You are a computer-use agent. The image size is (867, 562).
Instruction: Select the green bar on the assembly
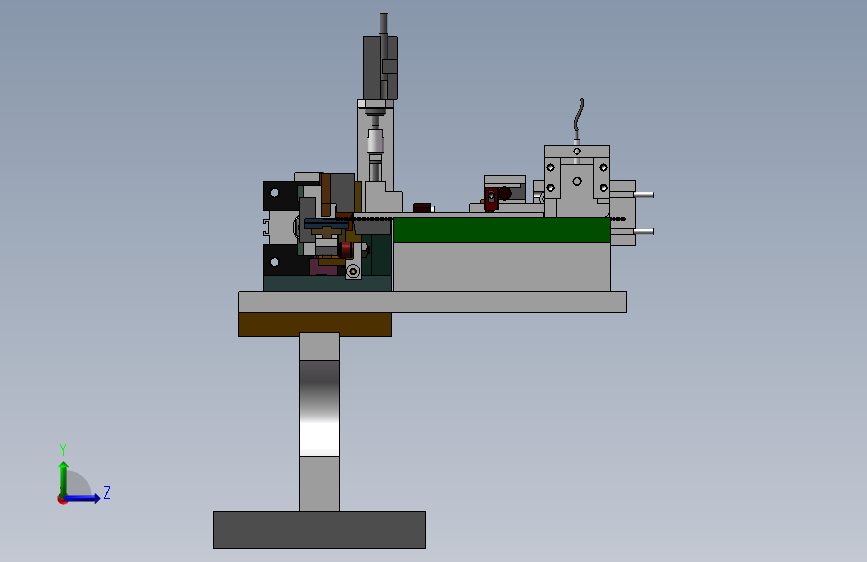click(502, 230)
